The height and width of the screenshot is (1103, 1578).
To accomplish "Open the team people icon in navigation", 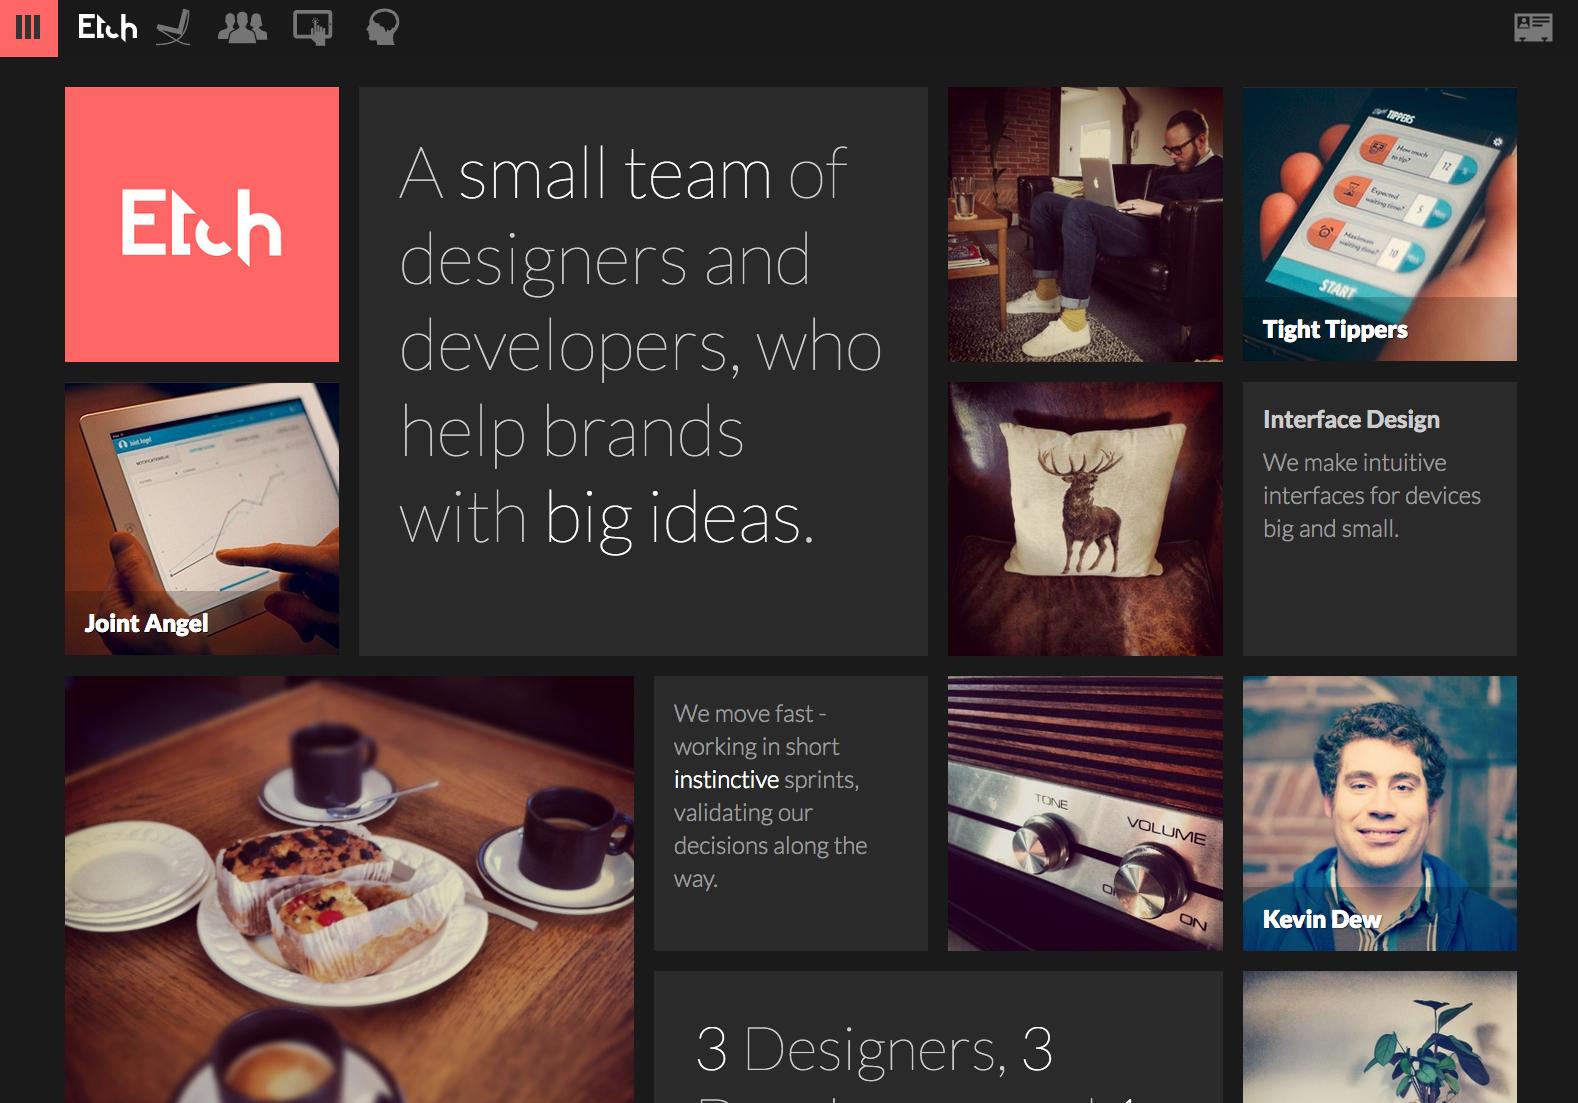I will click(x=242, y=27).
